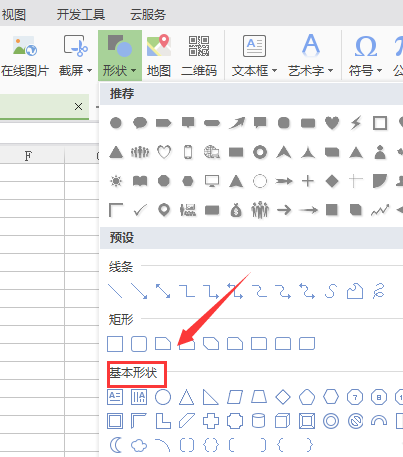Choose the cross plus basic shape
Screen dimensions: 403x457
[x=211, y=421]
